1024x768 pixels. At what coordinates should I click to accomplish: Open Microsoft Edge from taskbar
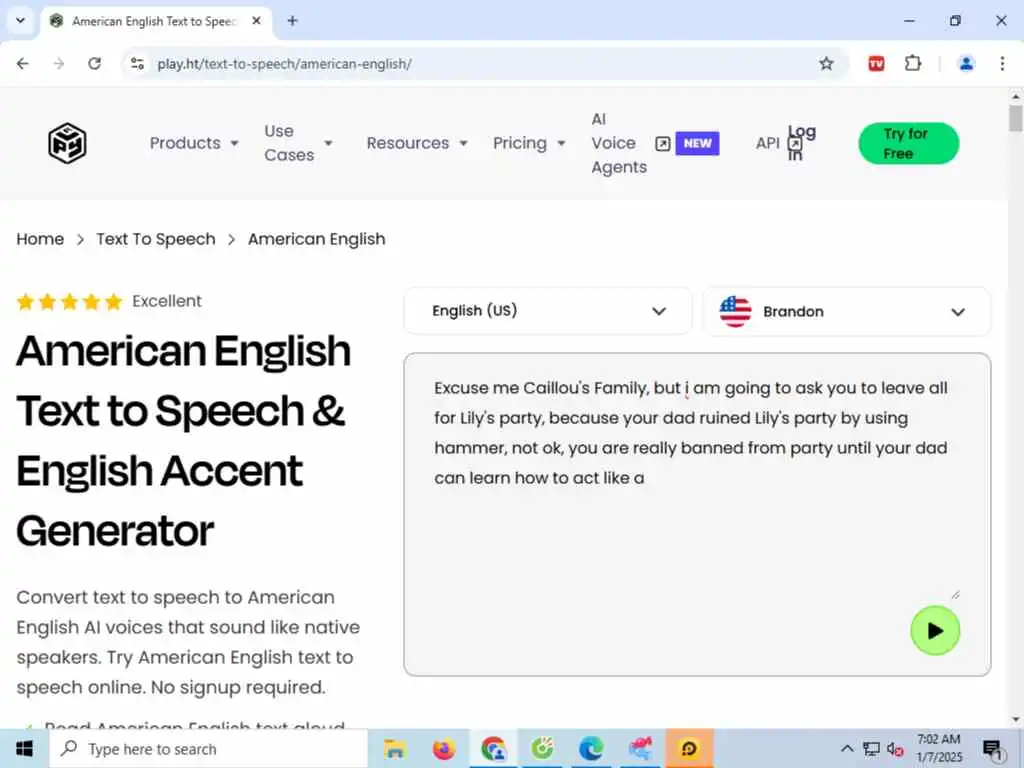(591, 748)
